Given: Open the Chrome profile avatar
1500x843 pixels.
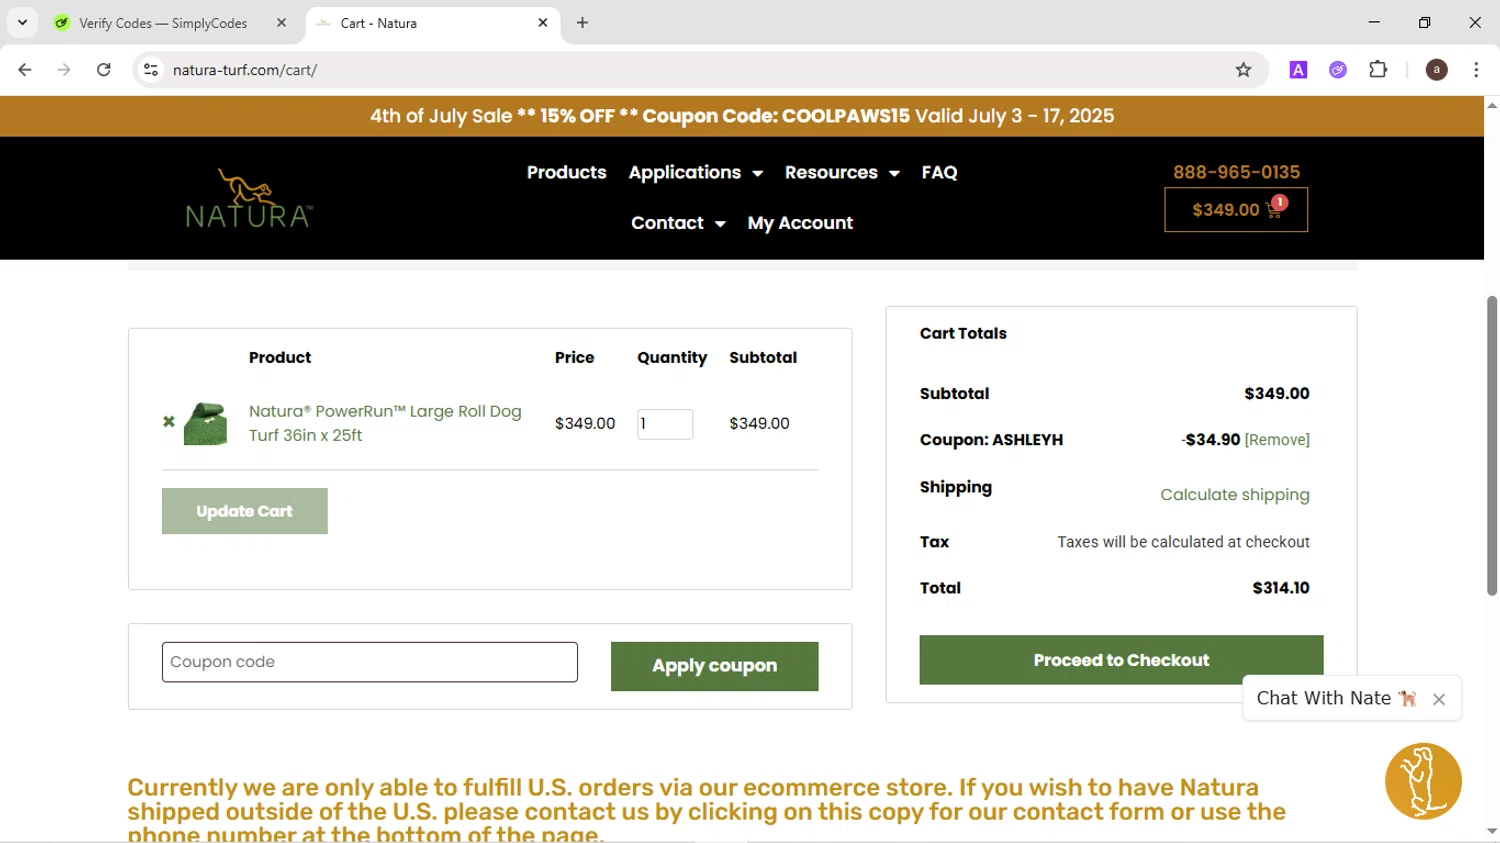Looking at the screenshot, I should click(1436, 70).
